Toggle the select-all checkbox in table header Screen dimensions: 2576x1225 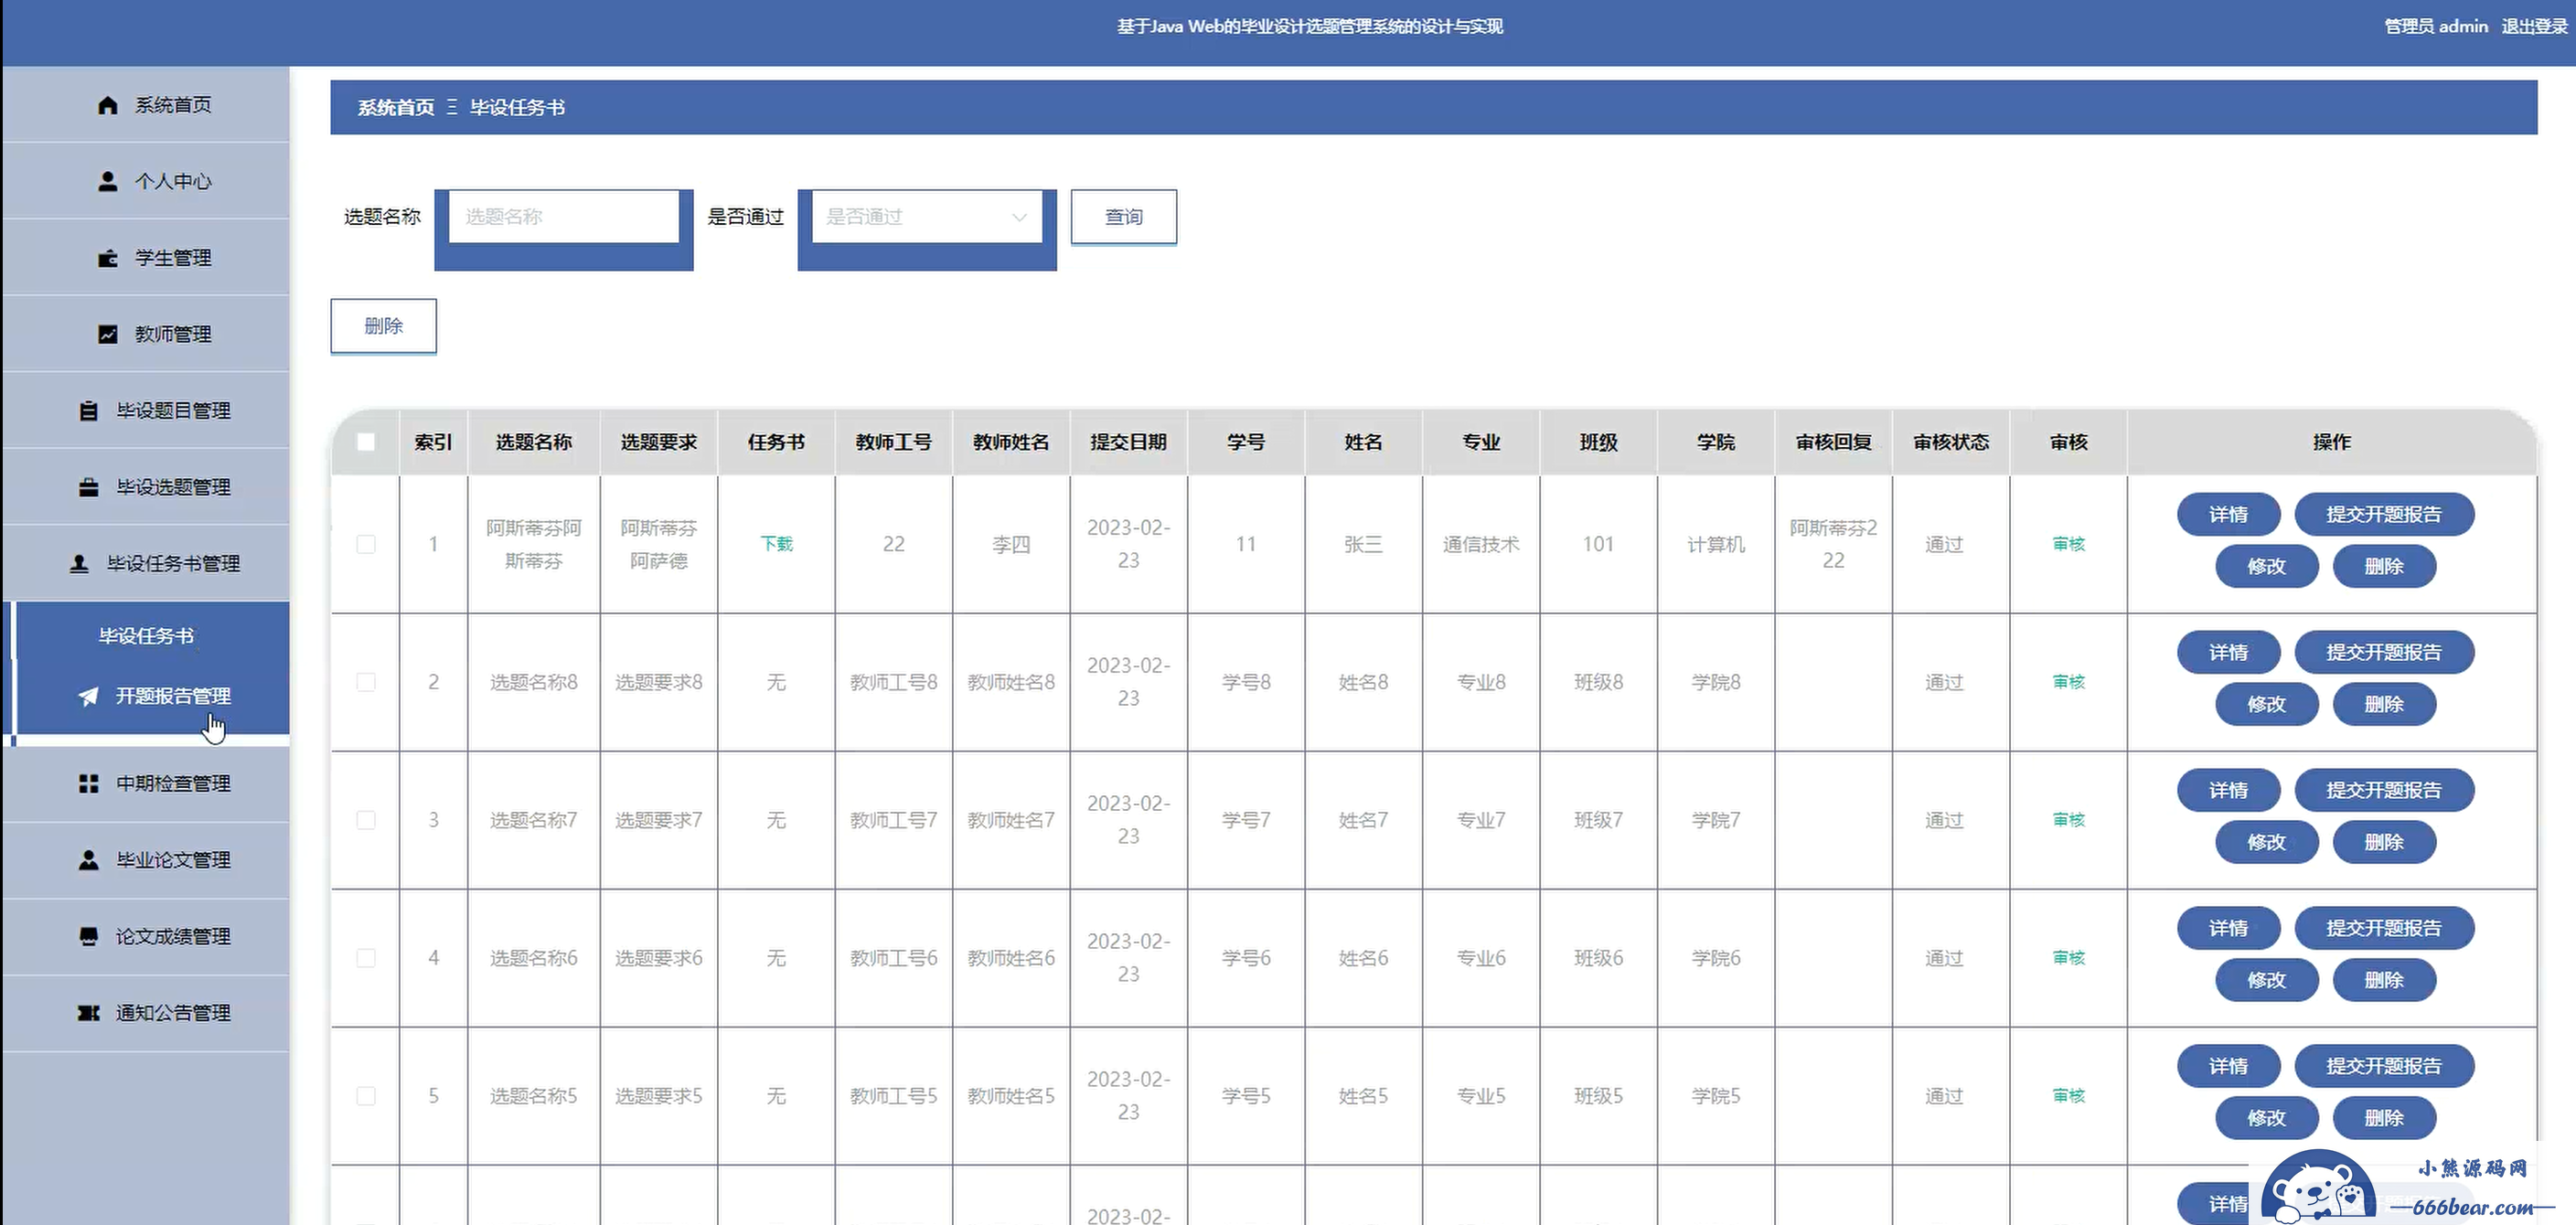click(366, 442)
